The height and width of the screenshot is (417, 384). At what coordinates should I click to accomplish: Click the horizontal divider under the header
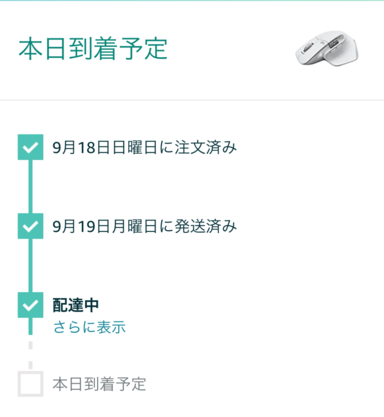pos(192,100)
